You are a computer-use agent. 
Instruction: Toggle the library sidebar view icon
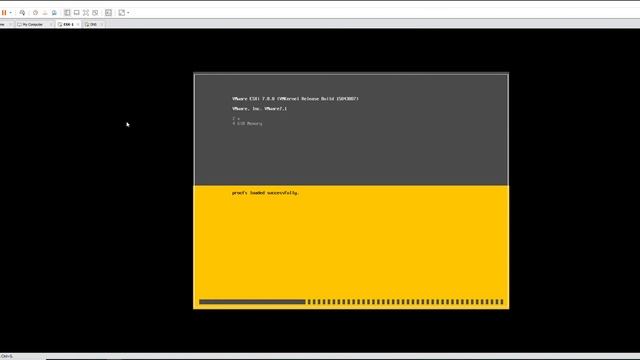point(67,13)
